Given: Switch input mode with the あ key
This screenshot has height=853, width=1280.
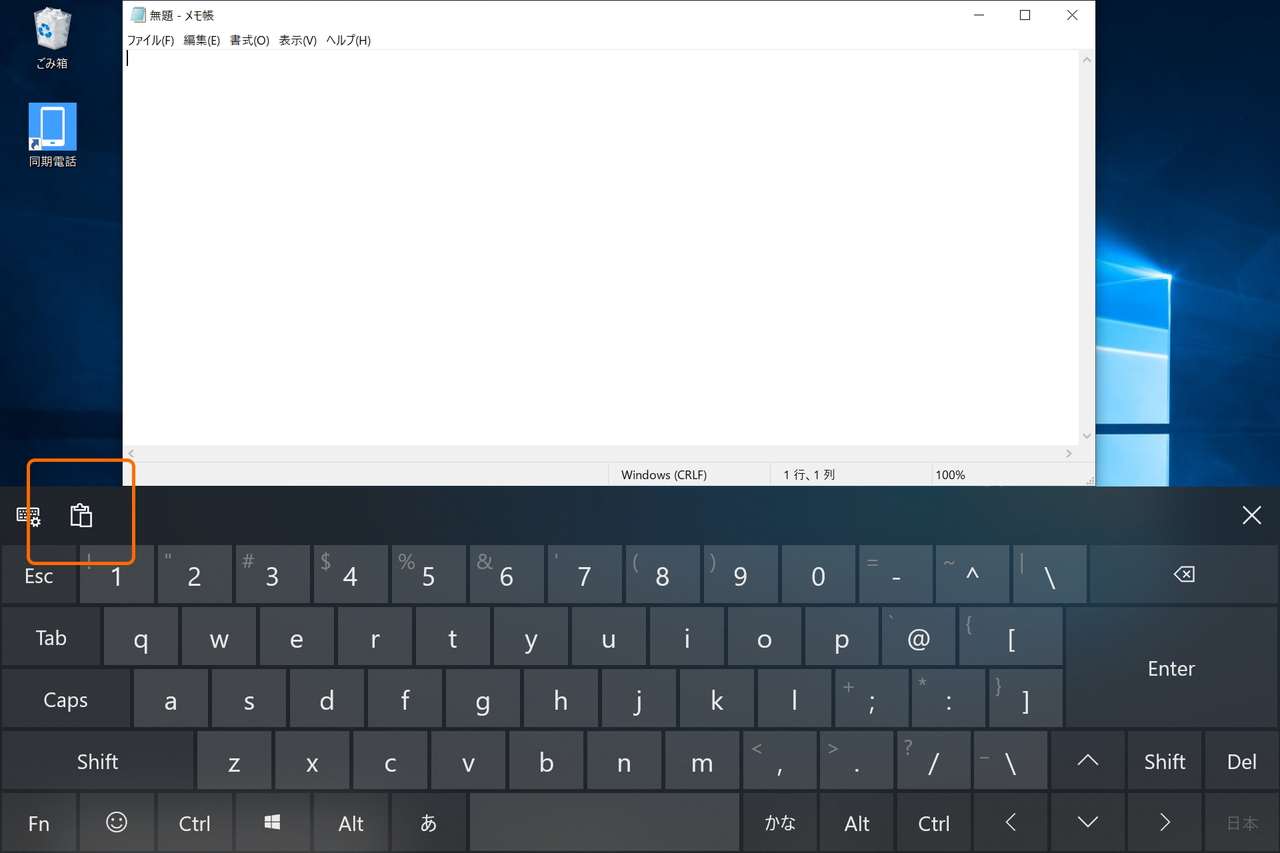Looking at the screenshot, I should coord(428,822).
